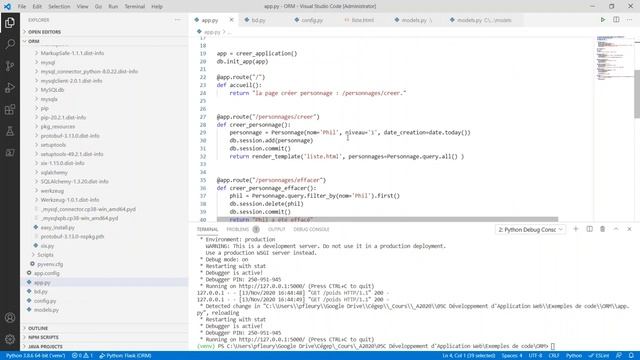Click the app.py breadcrumb
Viewport: 640px width, 360px height.
(x=212, y=32)
